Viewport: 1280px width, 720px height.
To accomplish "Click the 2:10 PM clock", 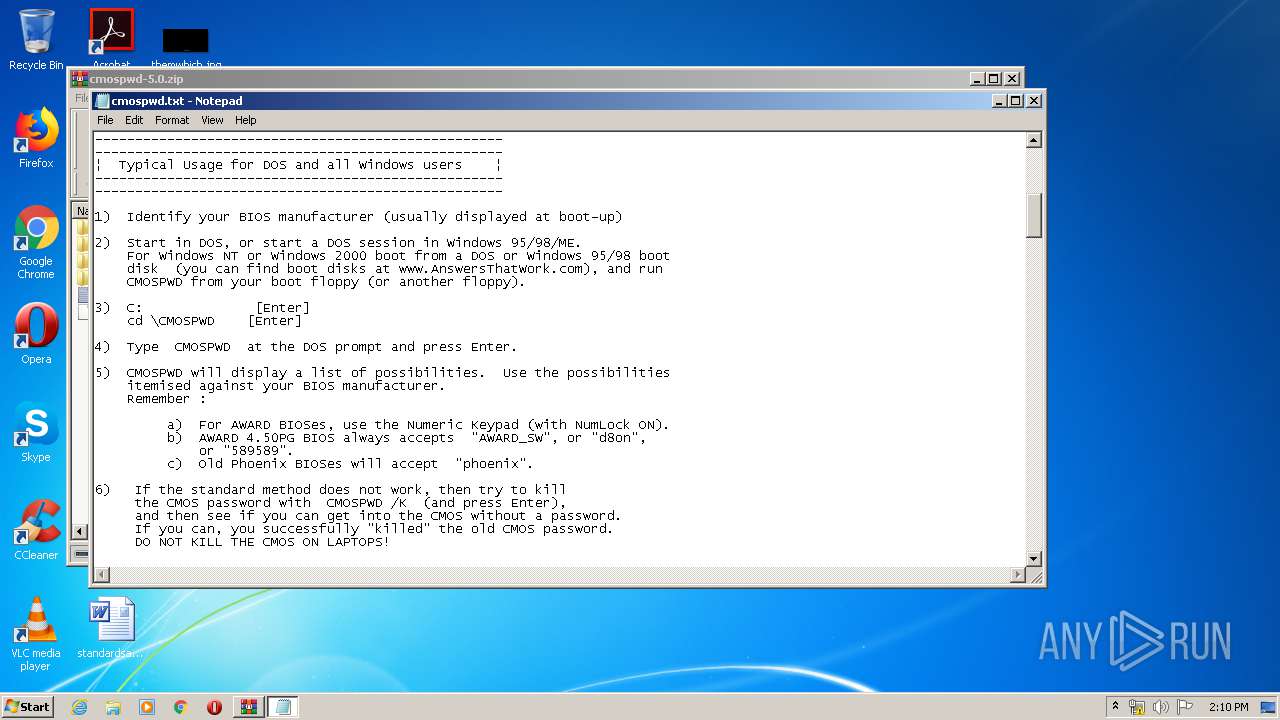I will [x=1228, y=707].
